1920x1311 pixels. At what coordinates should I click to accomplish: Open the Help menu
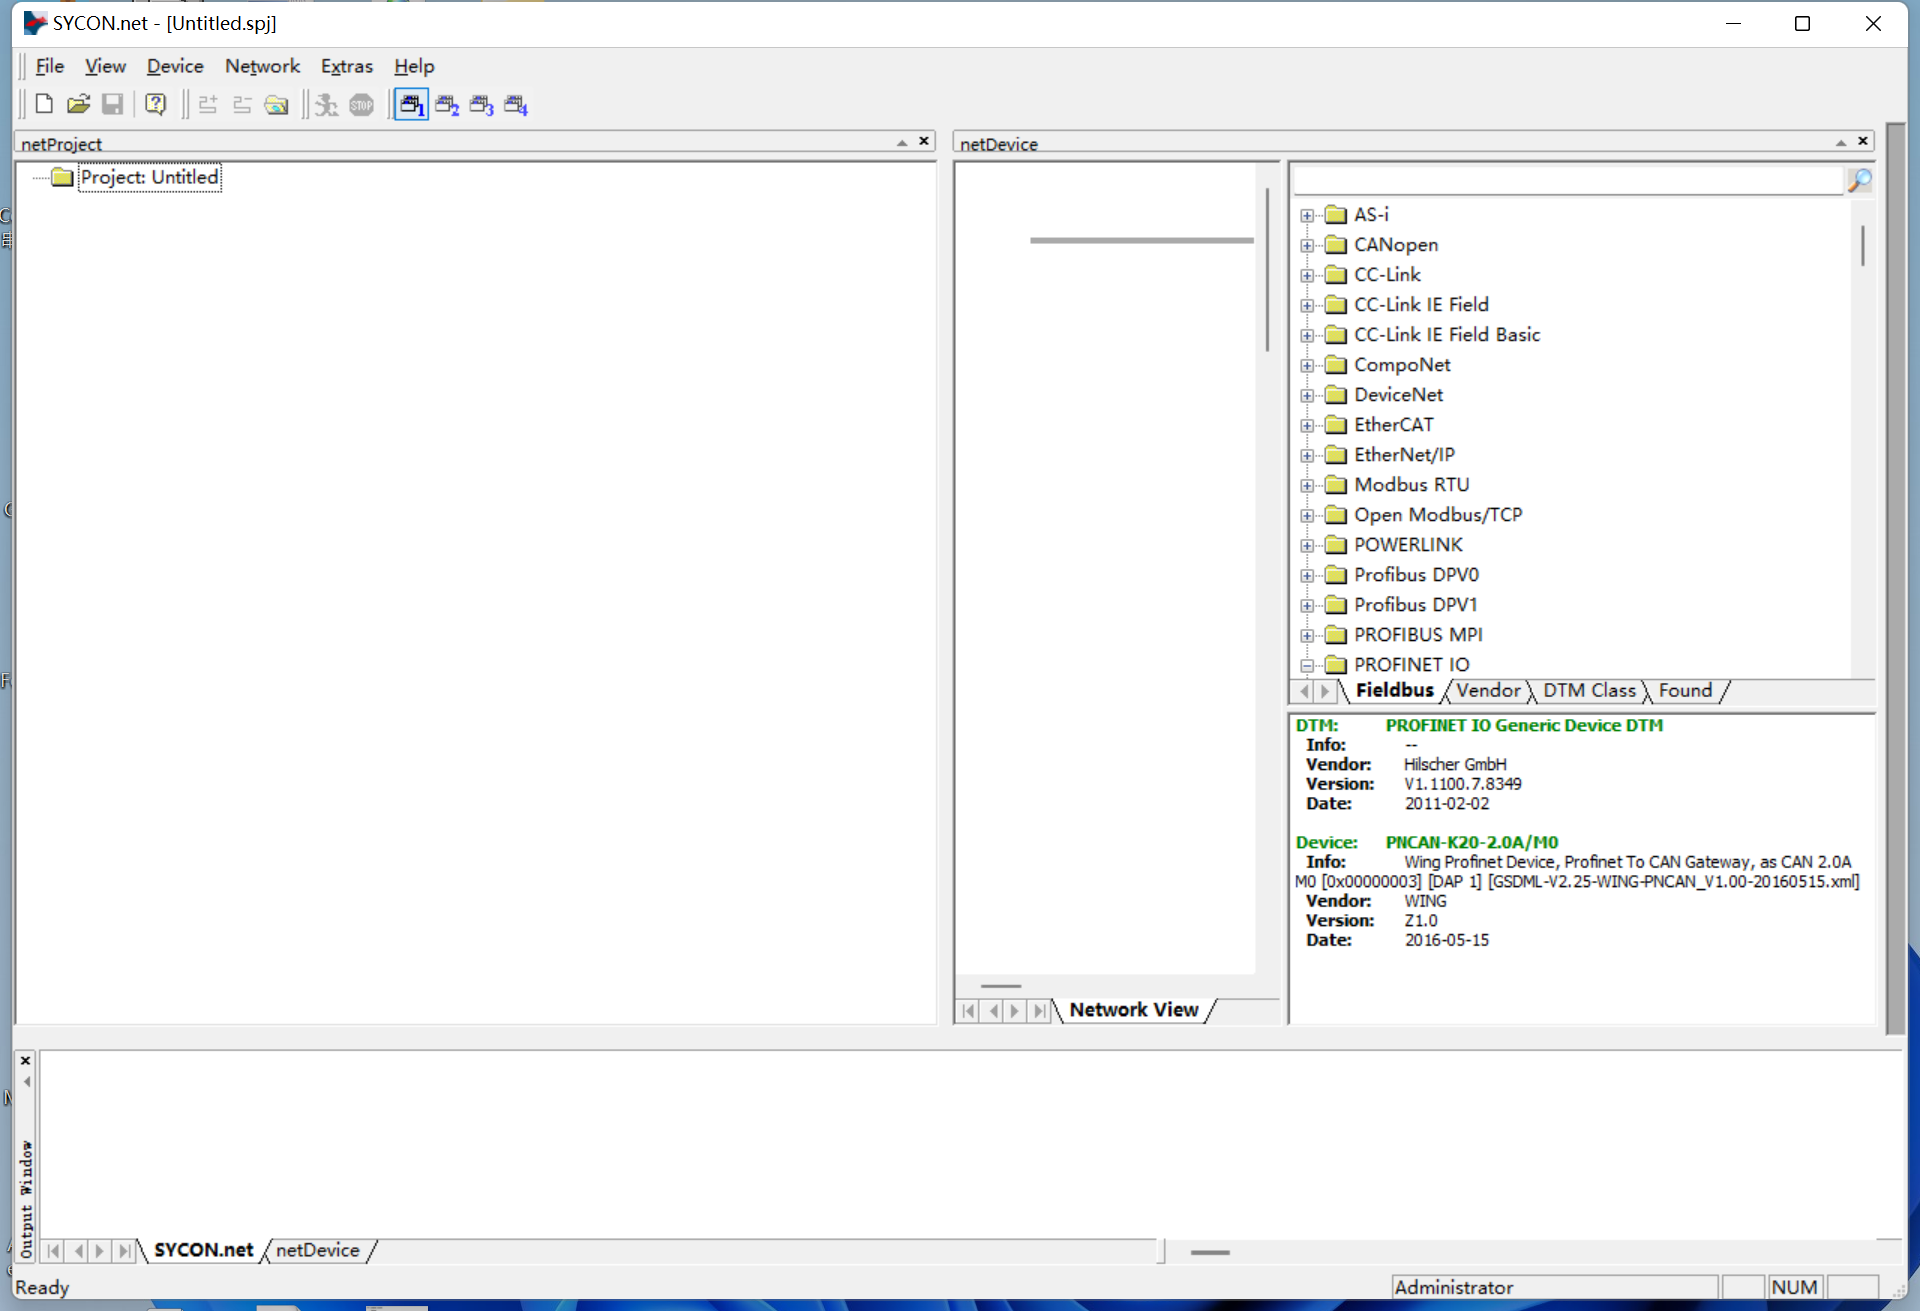(x=414, y=66)
